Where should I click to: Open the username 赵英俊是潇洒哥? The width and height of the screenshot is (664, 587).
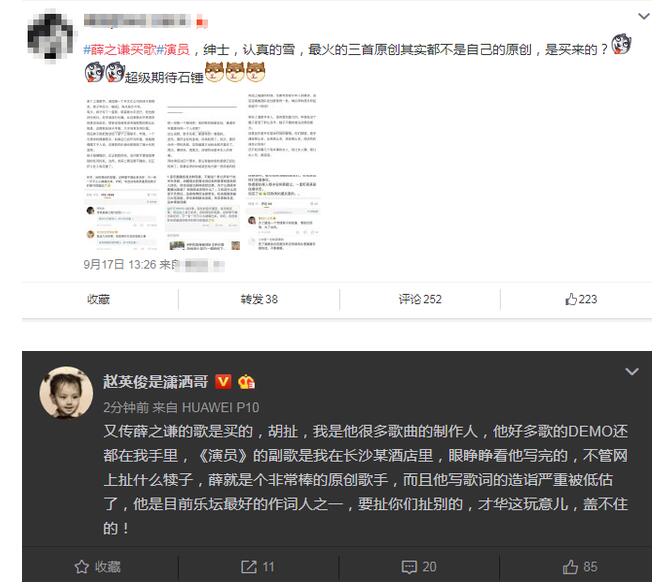pos(156,382)
